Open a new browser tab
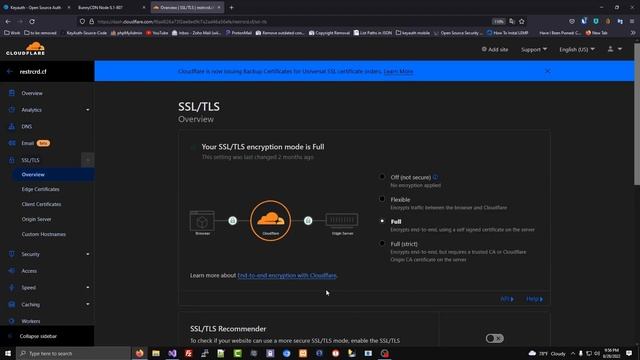Screen dimensions: 640x360 [x=231, y=7]
